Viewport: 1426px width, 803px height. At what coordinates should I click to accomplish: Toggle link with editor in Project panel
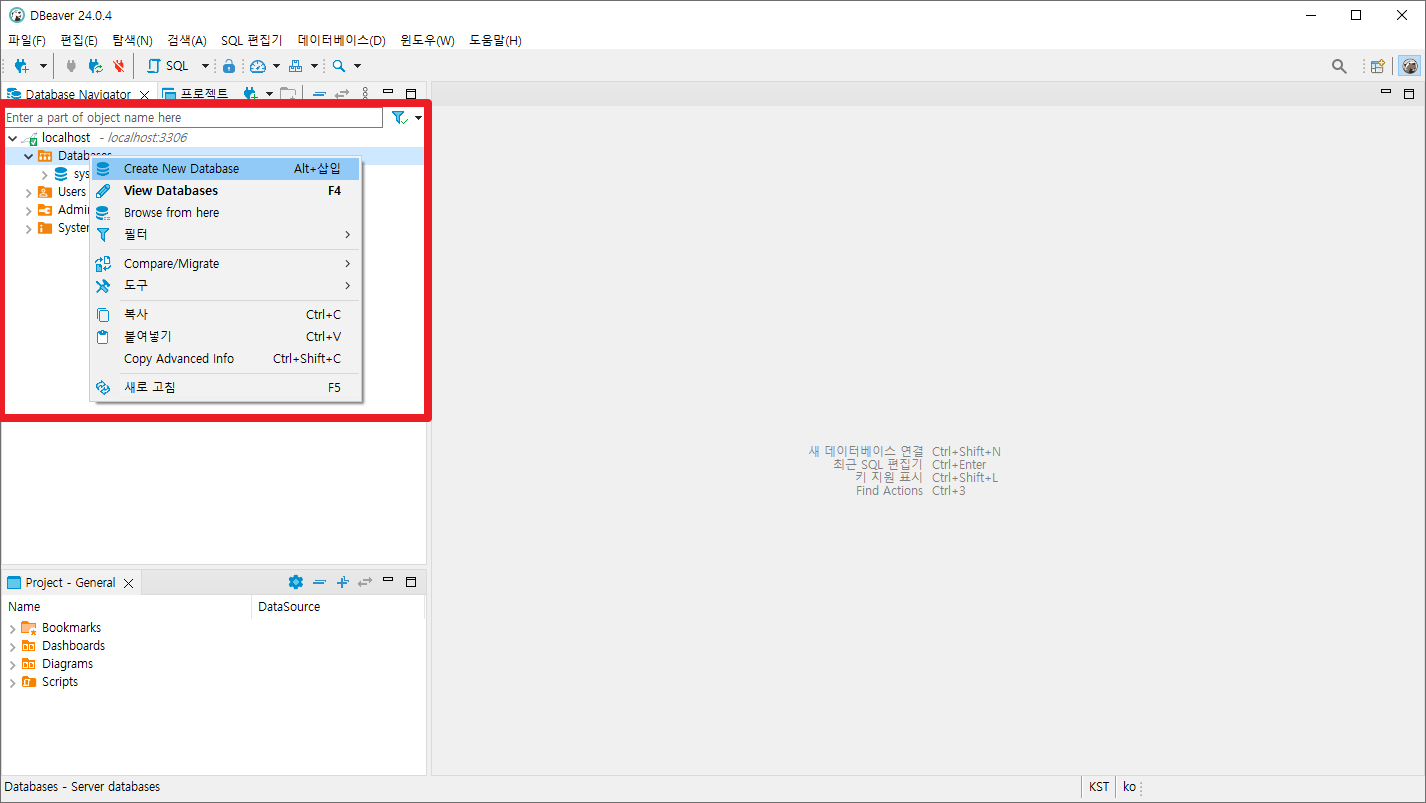pyautogui.click(x=365, y=582)
